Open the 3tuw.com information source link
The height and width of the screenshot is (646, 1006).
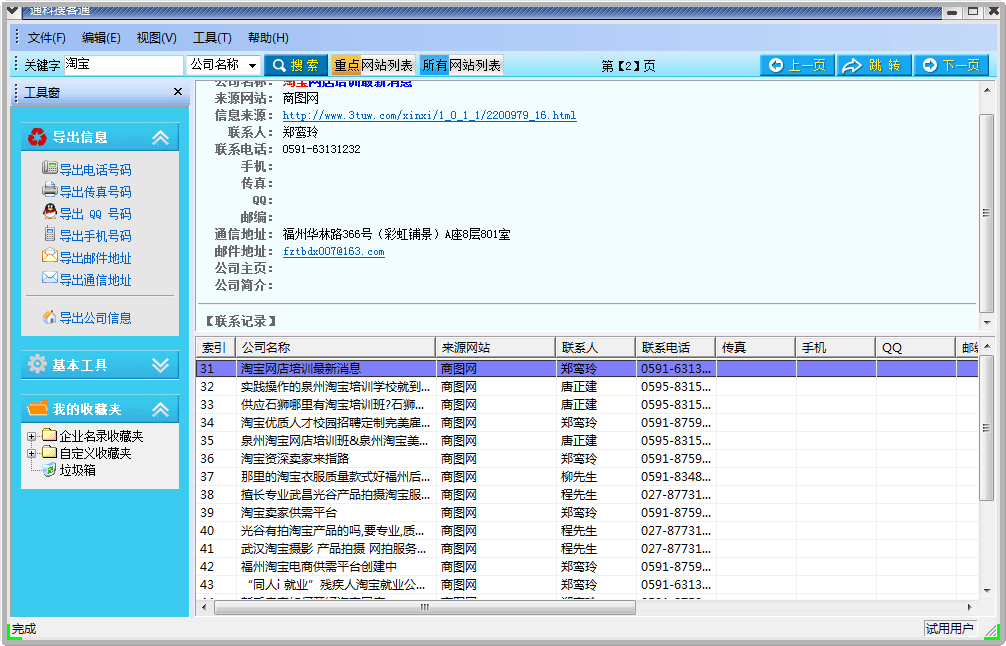(429, 115)
